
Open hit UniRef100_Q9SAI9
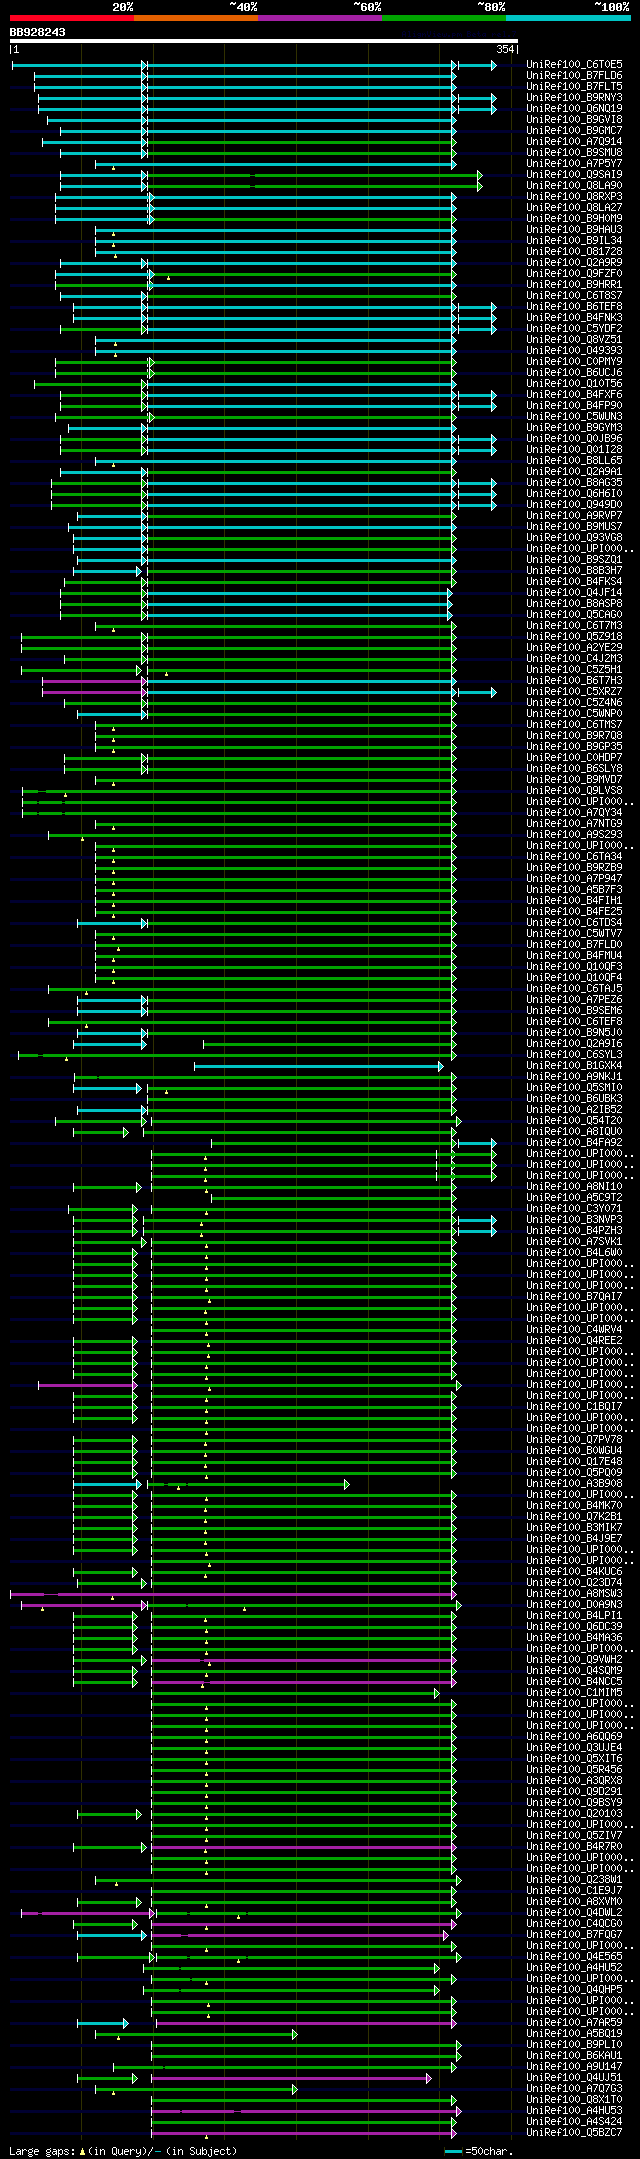(574, 174)
